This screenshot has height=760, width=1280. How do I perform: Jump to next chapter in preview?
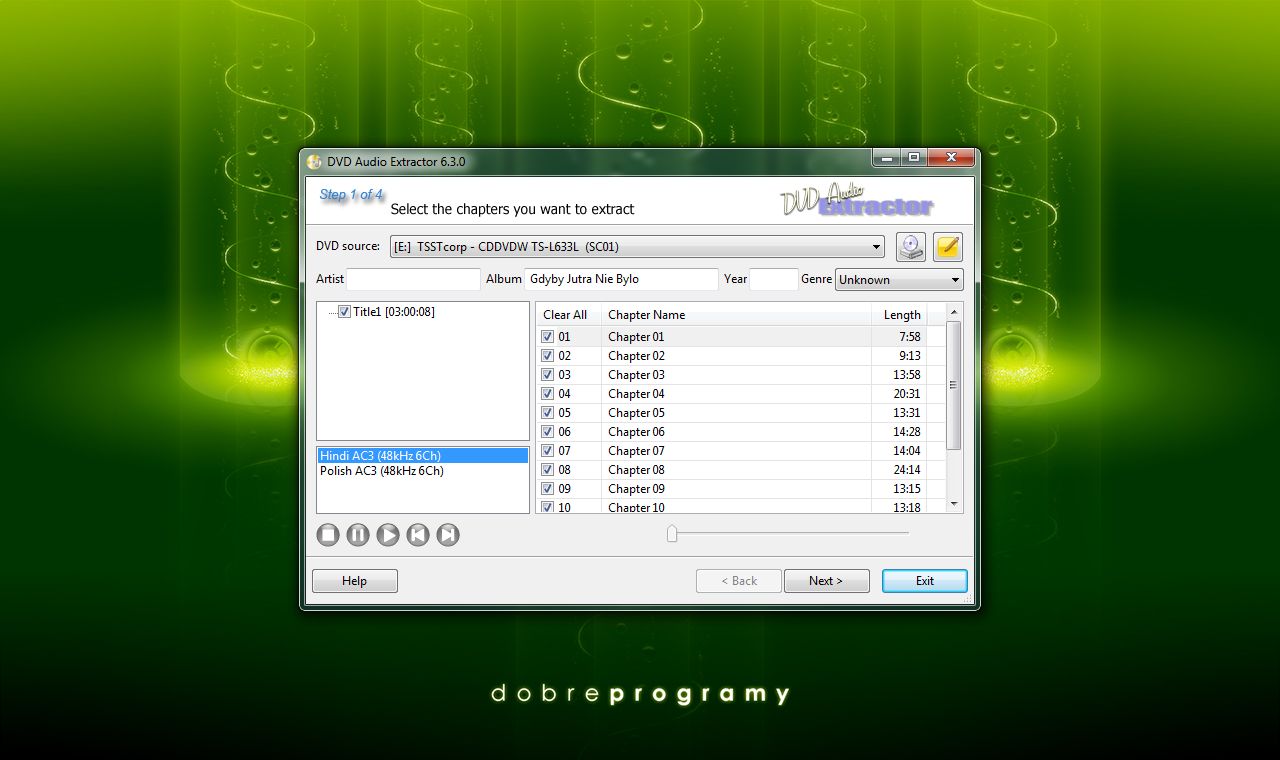(x=448, y=535)
